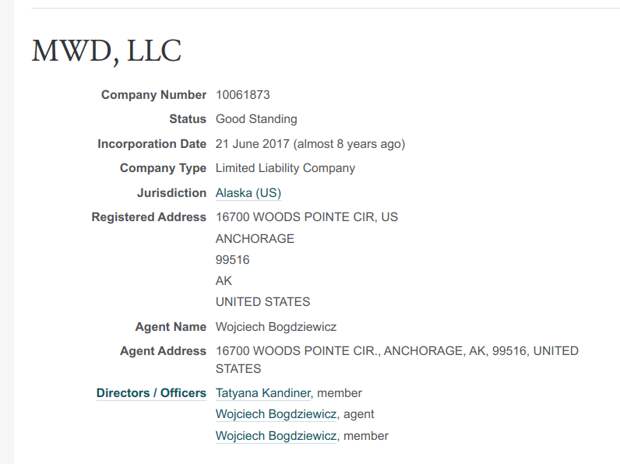Image resolution: width=620 pixels, height=464 pixels.
Task: Click the Good Standing status value
Action: click(x=256, y=119)
